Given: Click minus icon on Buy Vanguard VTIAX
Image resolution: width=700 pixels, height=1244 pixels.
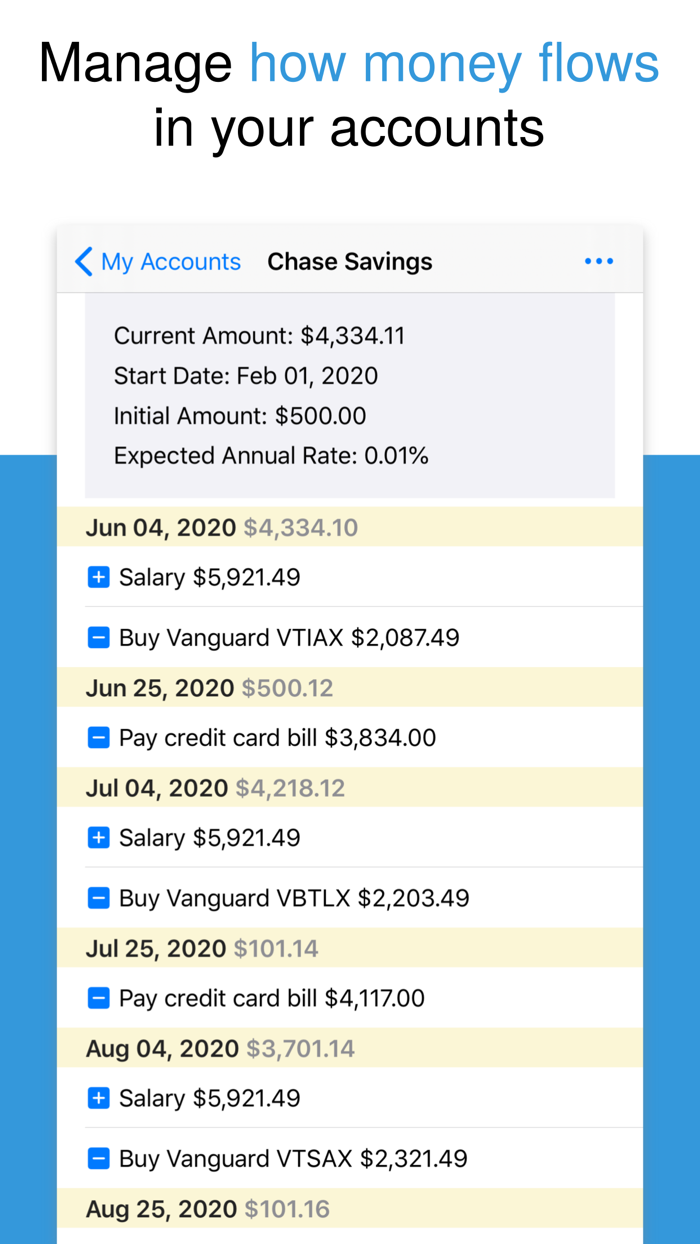Looking at the screenshot, I should pos(98,637).
